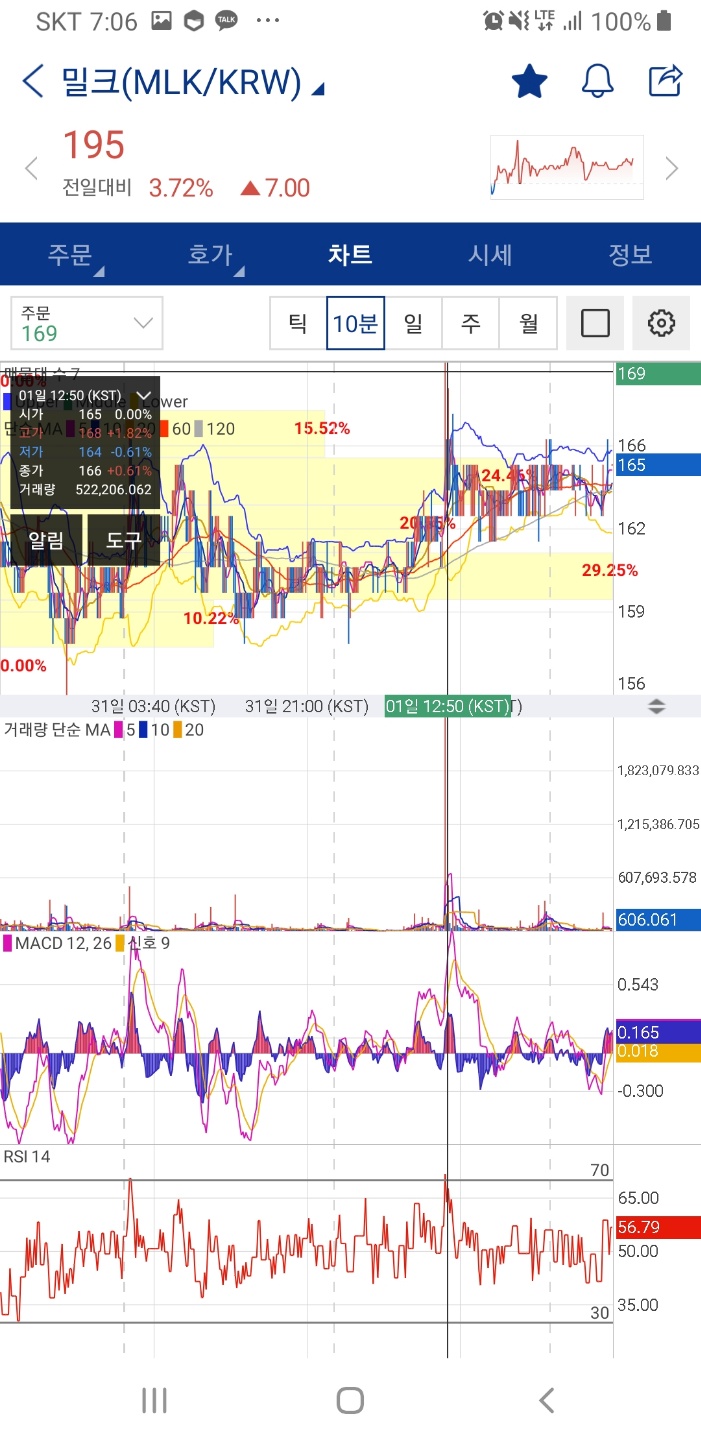Tap the Android back button

(x=546, y=1400)
